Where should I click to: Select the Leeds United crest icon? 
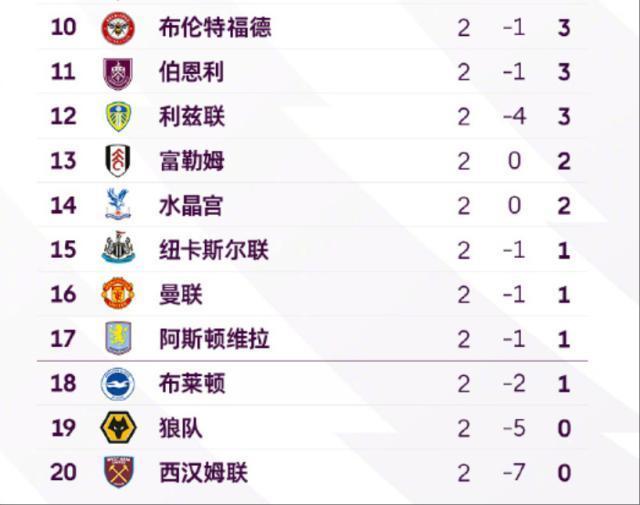coord(118,117)
